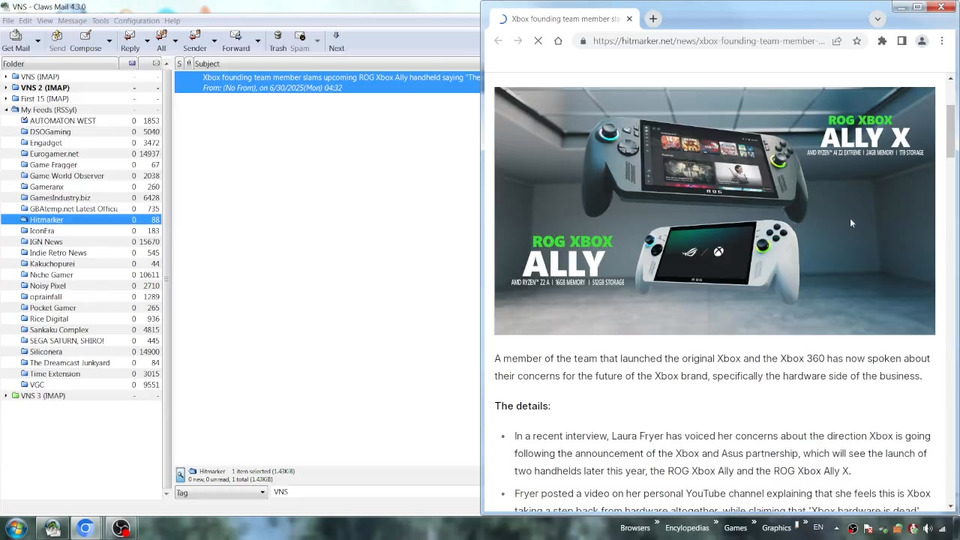This screenshot has height=540, width=960.
Task: Click the tag text input field
Action: 376,492
